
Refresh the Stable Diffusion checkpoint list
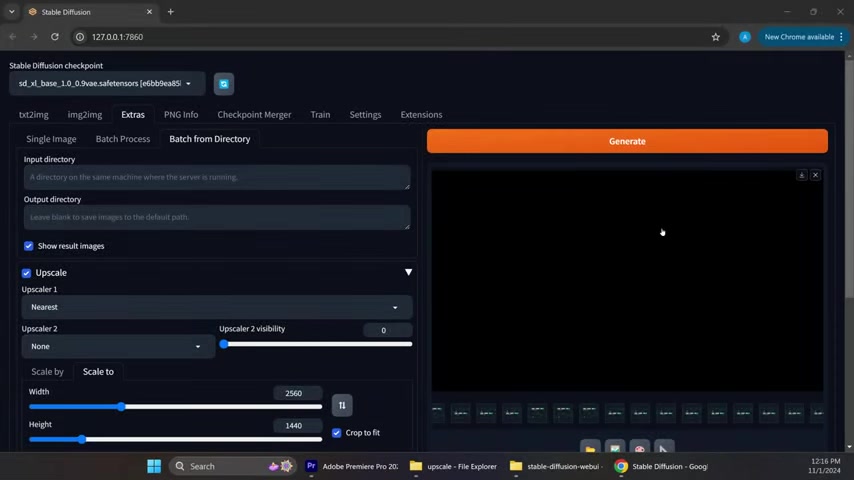224,84
